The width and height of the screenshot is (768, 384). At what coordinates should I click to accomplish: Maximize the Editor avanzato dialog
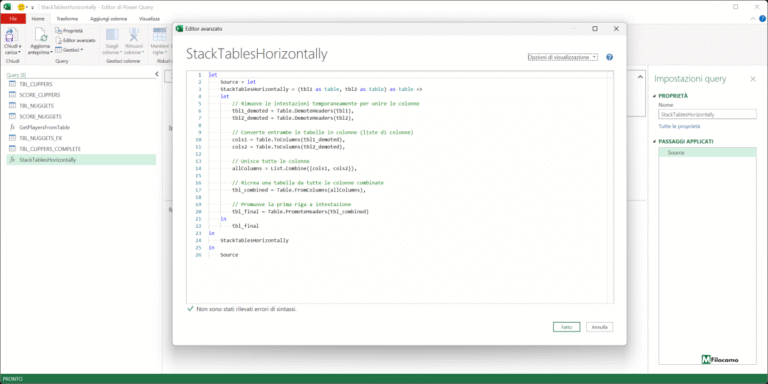point(595,29)
